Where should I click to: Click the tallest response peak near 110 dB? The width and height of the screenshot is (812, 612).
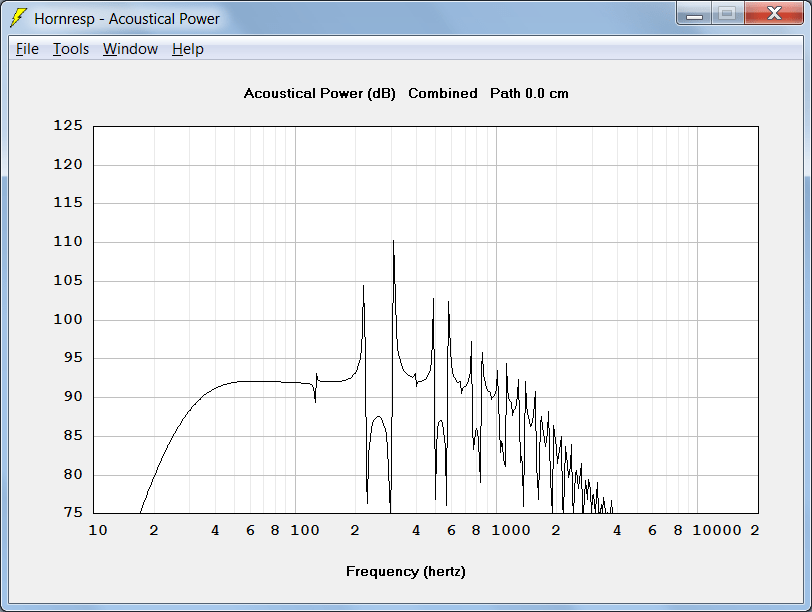(x=394, y=241)
